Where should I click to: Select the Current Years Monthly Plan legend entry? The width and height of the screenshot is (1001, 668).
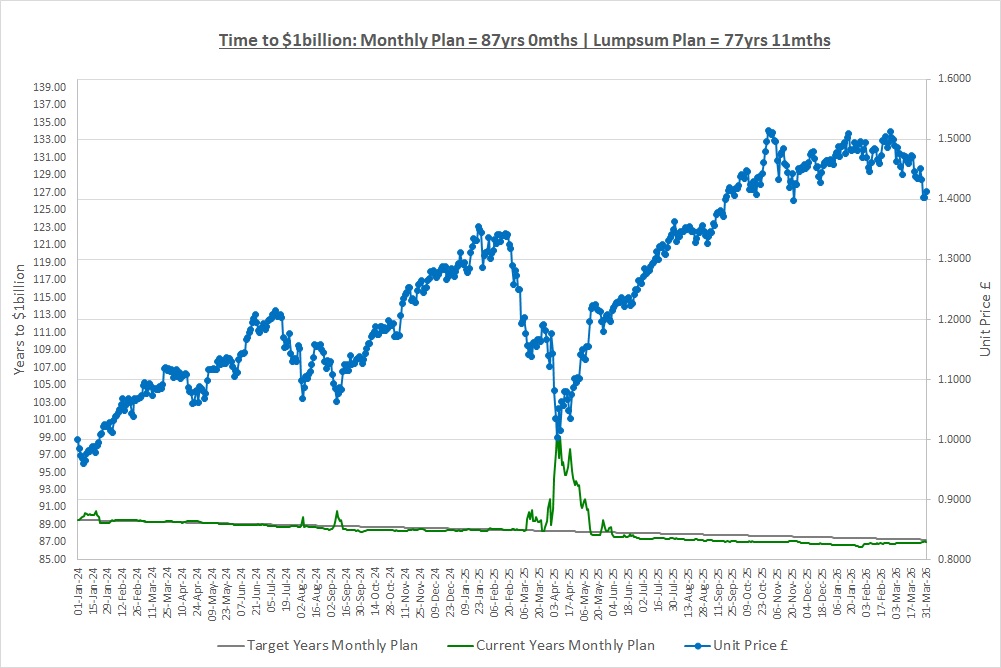[x=566, y=645]
